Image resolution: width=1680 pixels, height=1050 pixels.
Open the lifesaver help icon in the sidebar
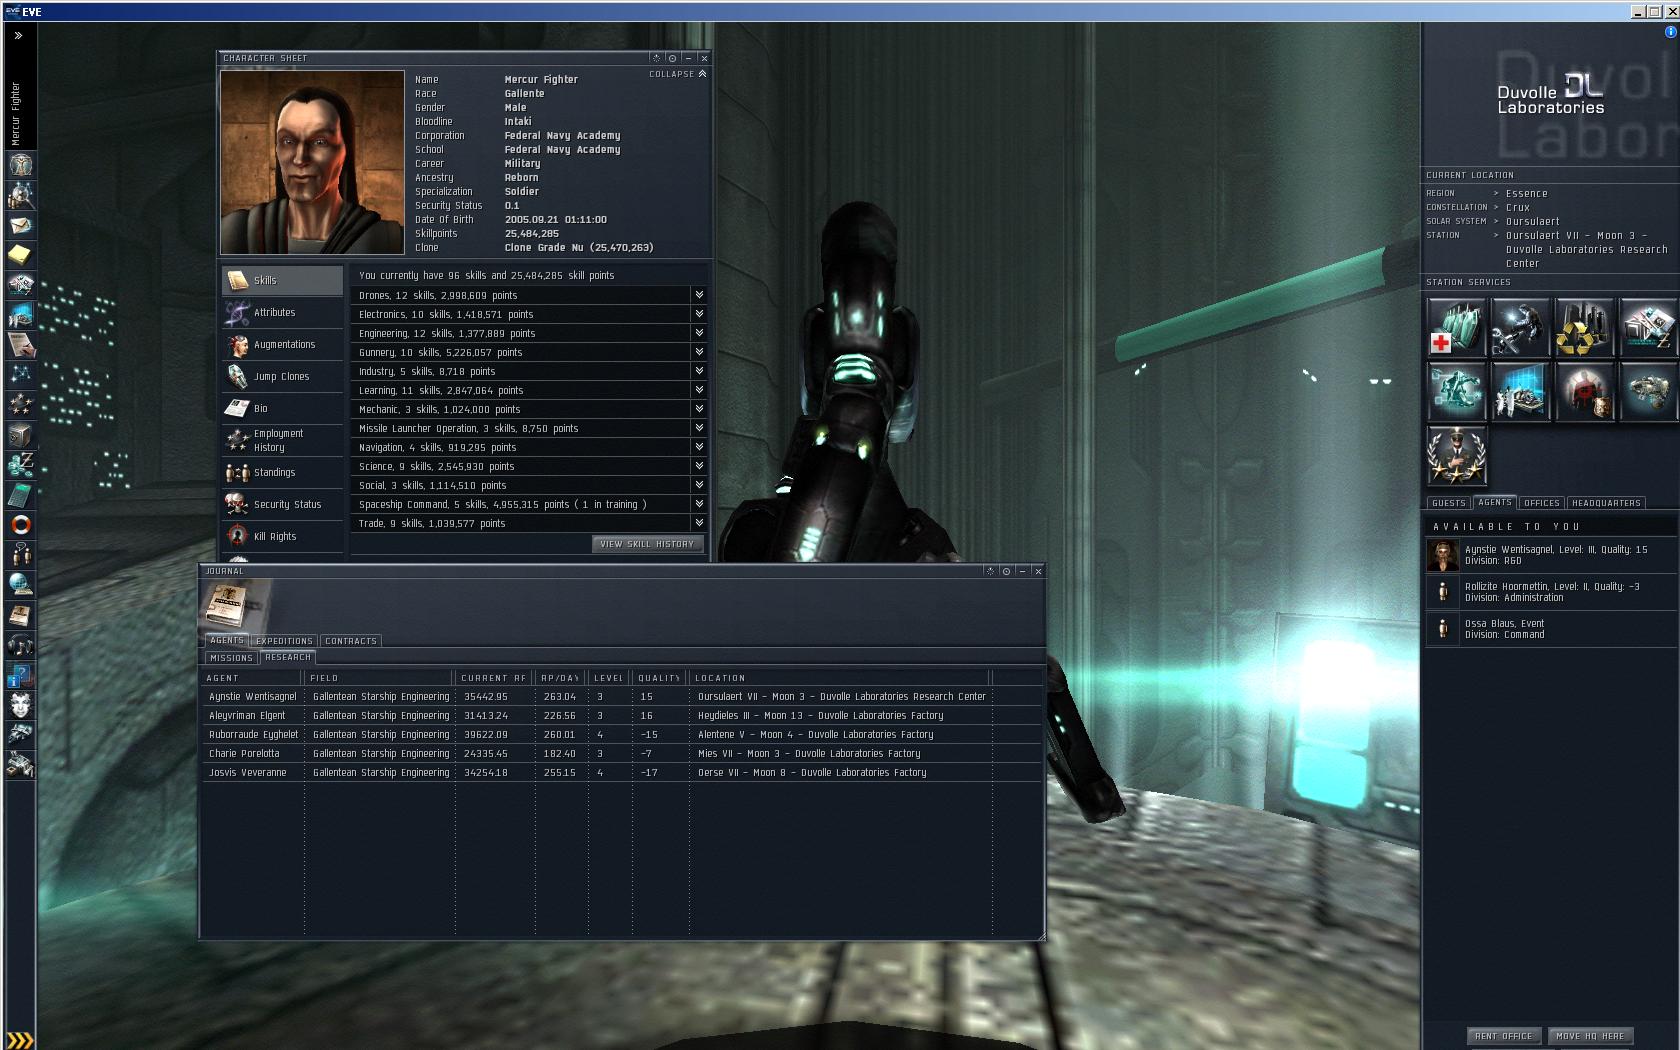click(21, 525)
